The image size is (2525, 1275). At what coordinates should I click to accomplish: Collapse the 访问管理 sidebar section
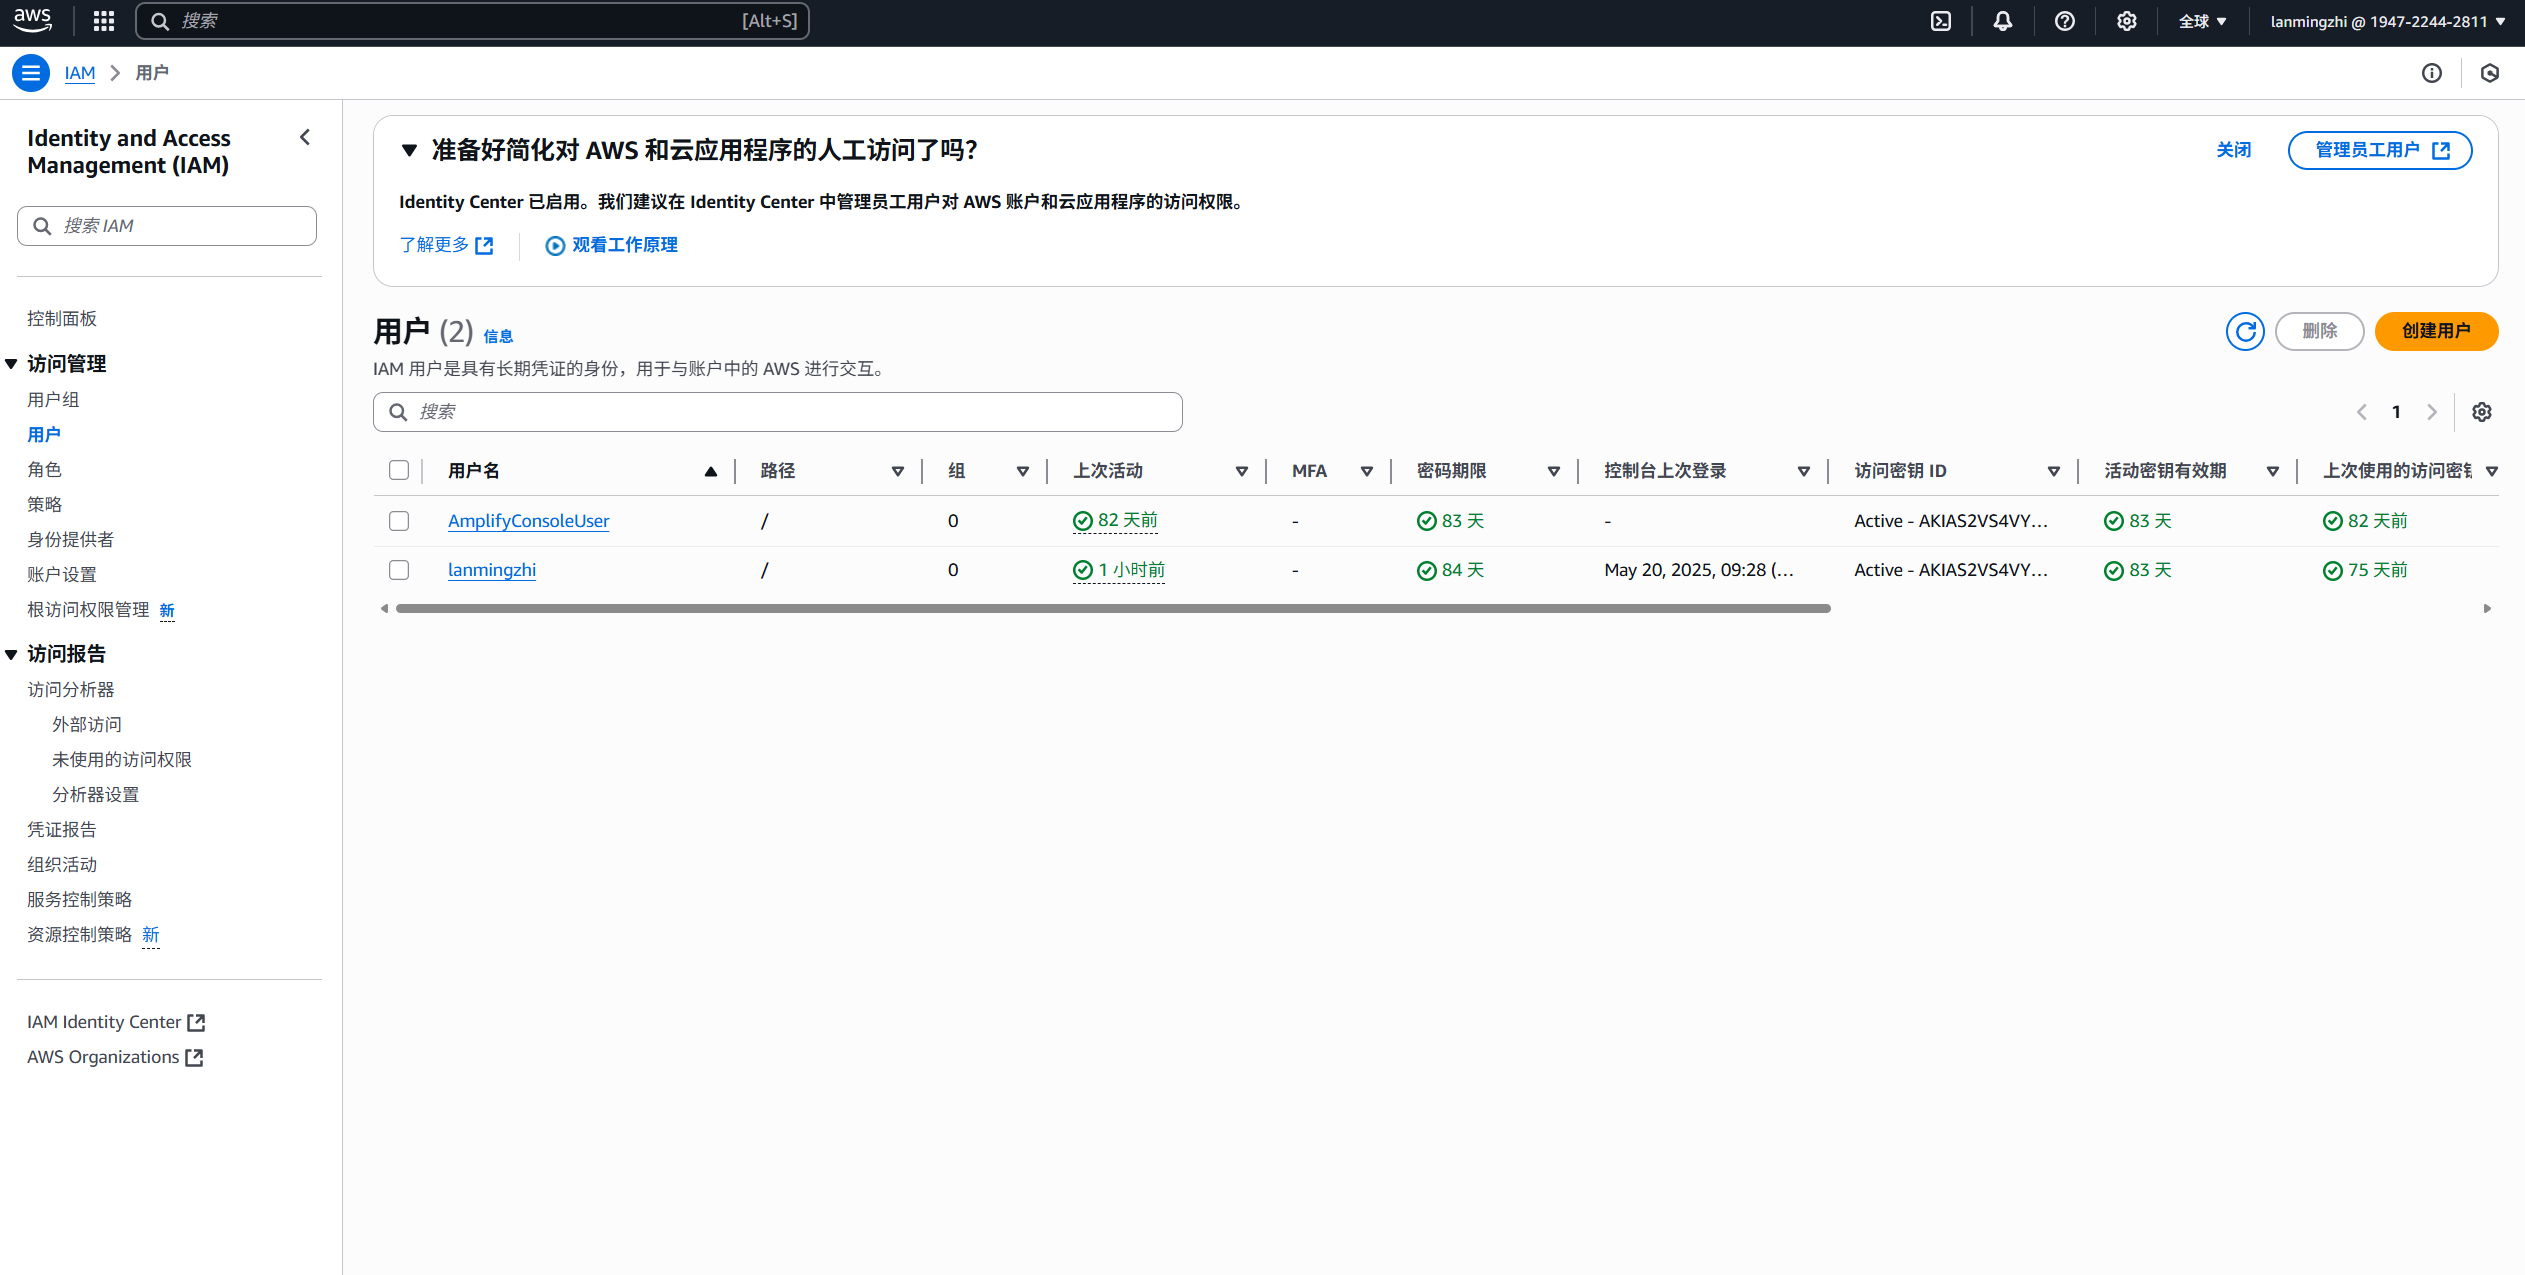pos(11,364)
